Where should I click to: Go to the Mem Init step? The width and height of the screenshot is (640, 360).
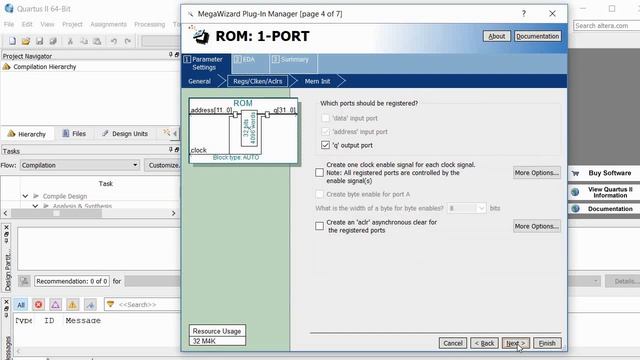coord(317,81)
